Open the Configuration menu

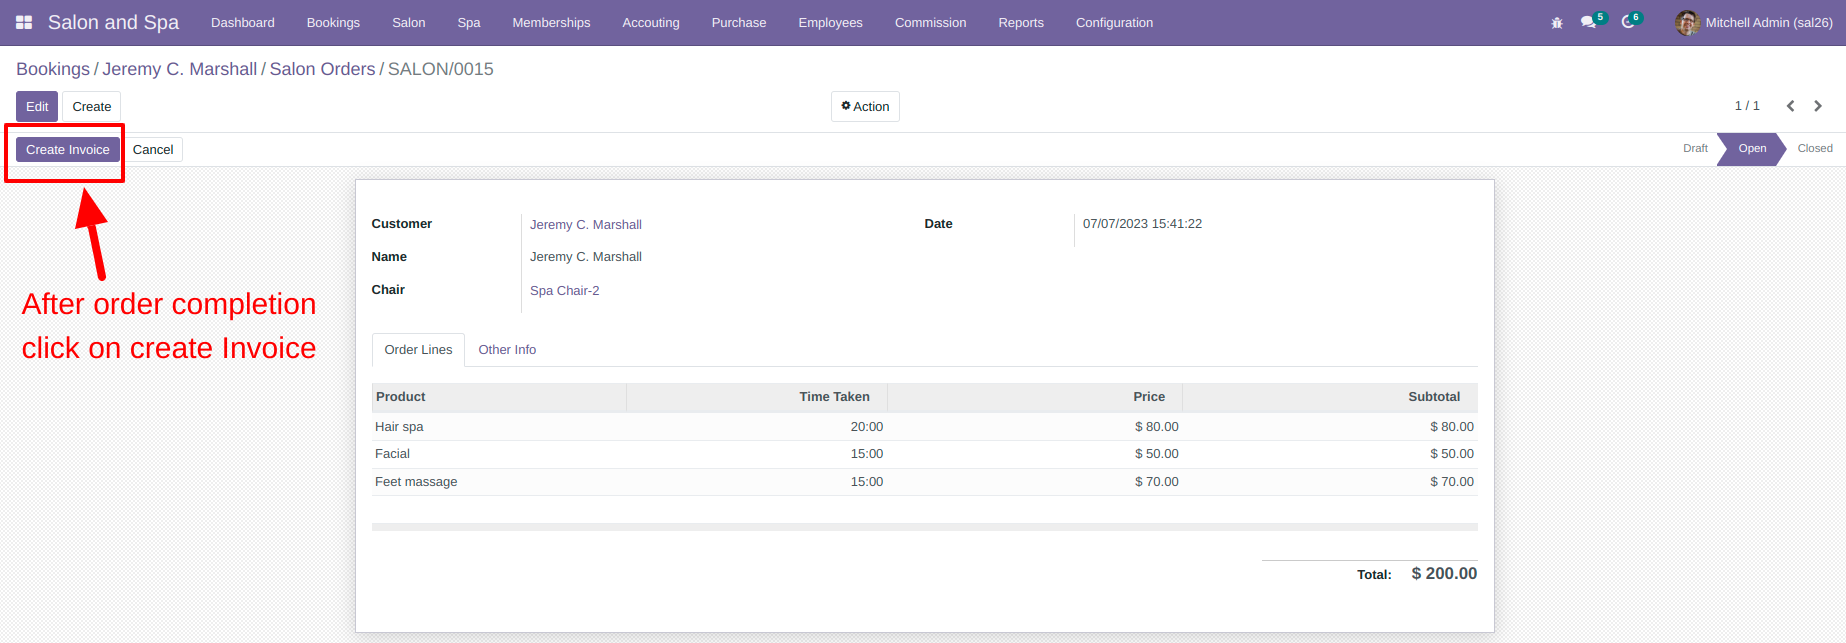pos(1114,22)
